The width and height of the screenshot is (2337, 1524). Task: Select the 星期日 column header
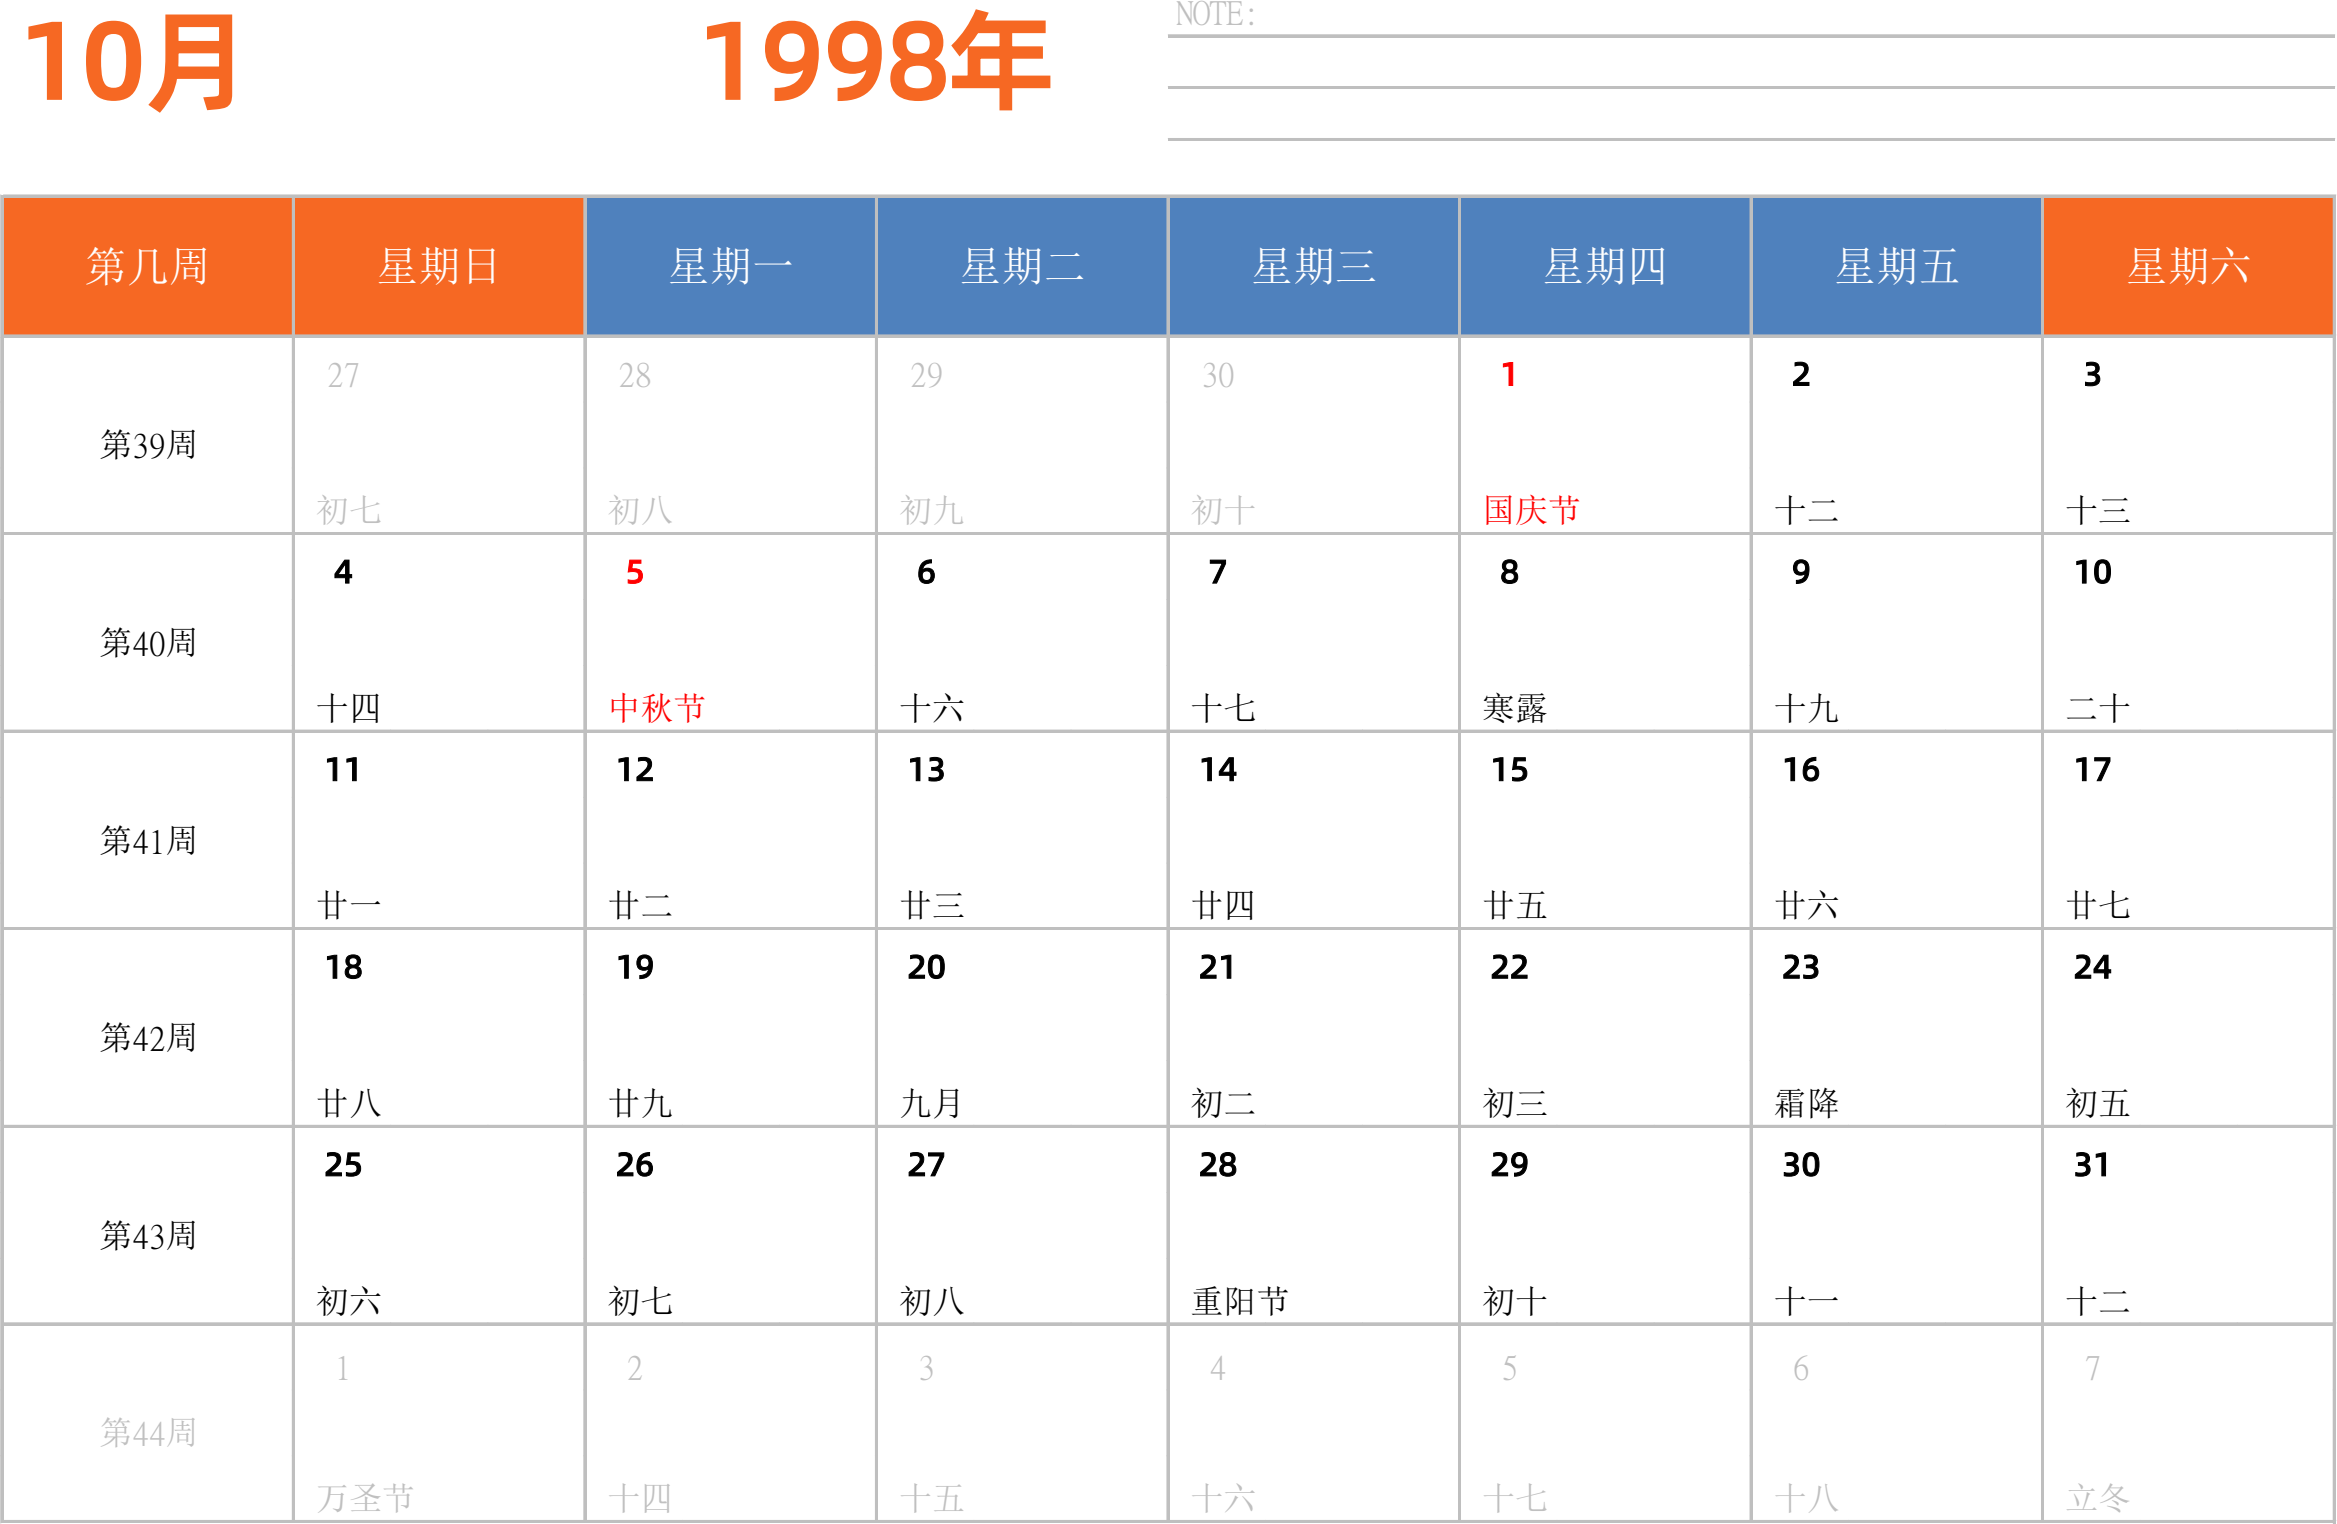(x=439, y=266)
